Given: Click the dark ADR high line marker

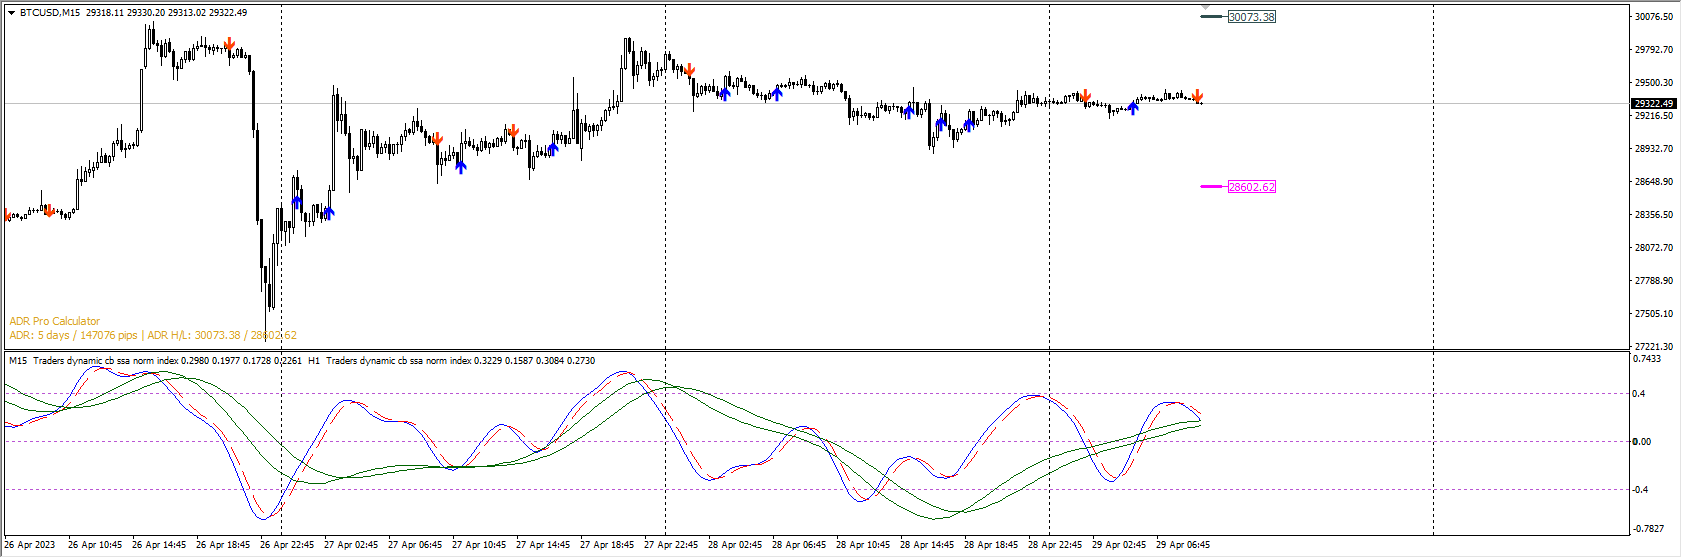Looking at the screenshot, I should (x=1212, y=17).
